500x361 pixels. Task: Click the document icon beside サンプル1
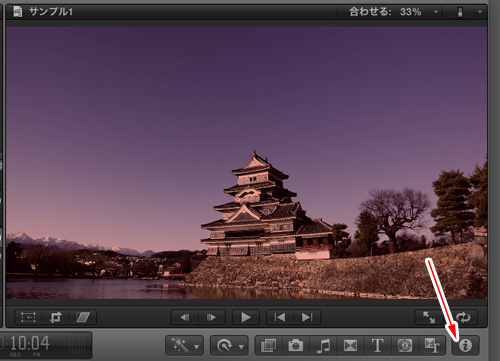[18, 12]
